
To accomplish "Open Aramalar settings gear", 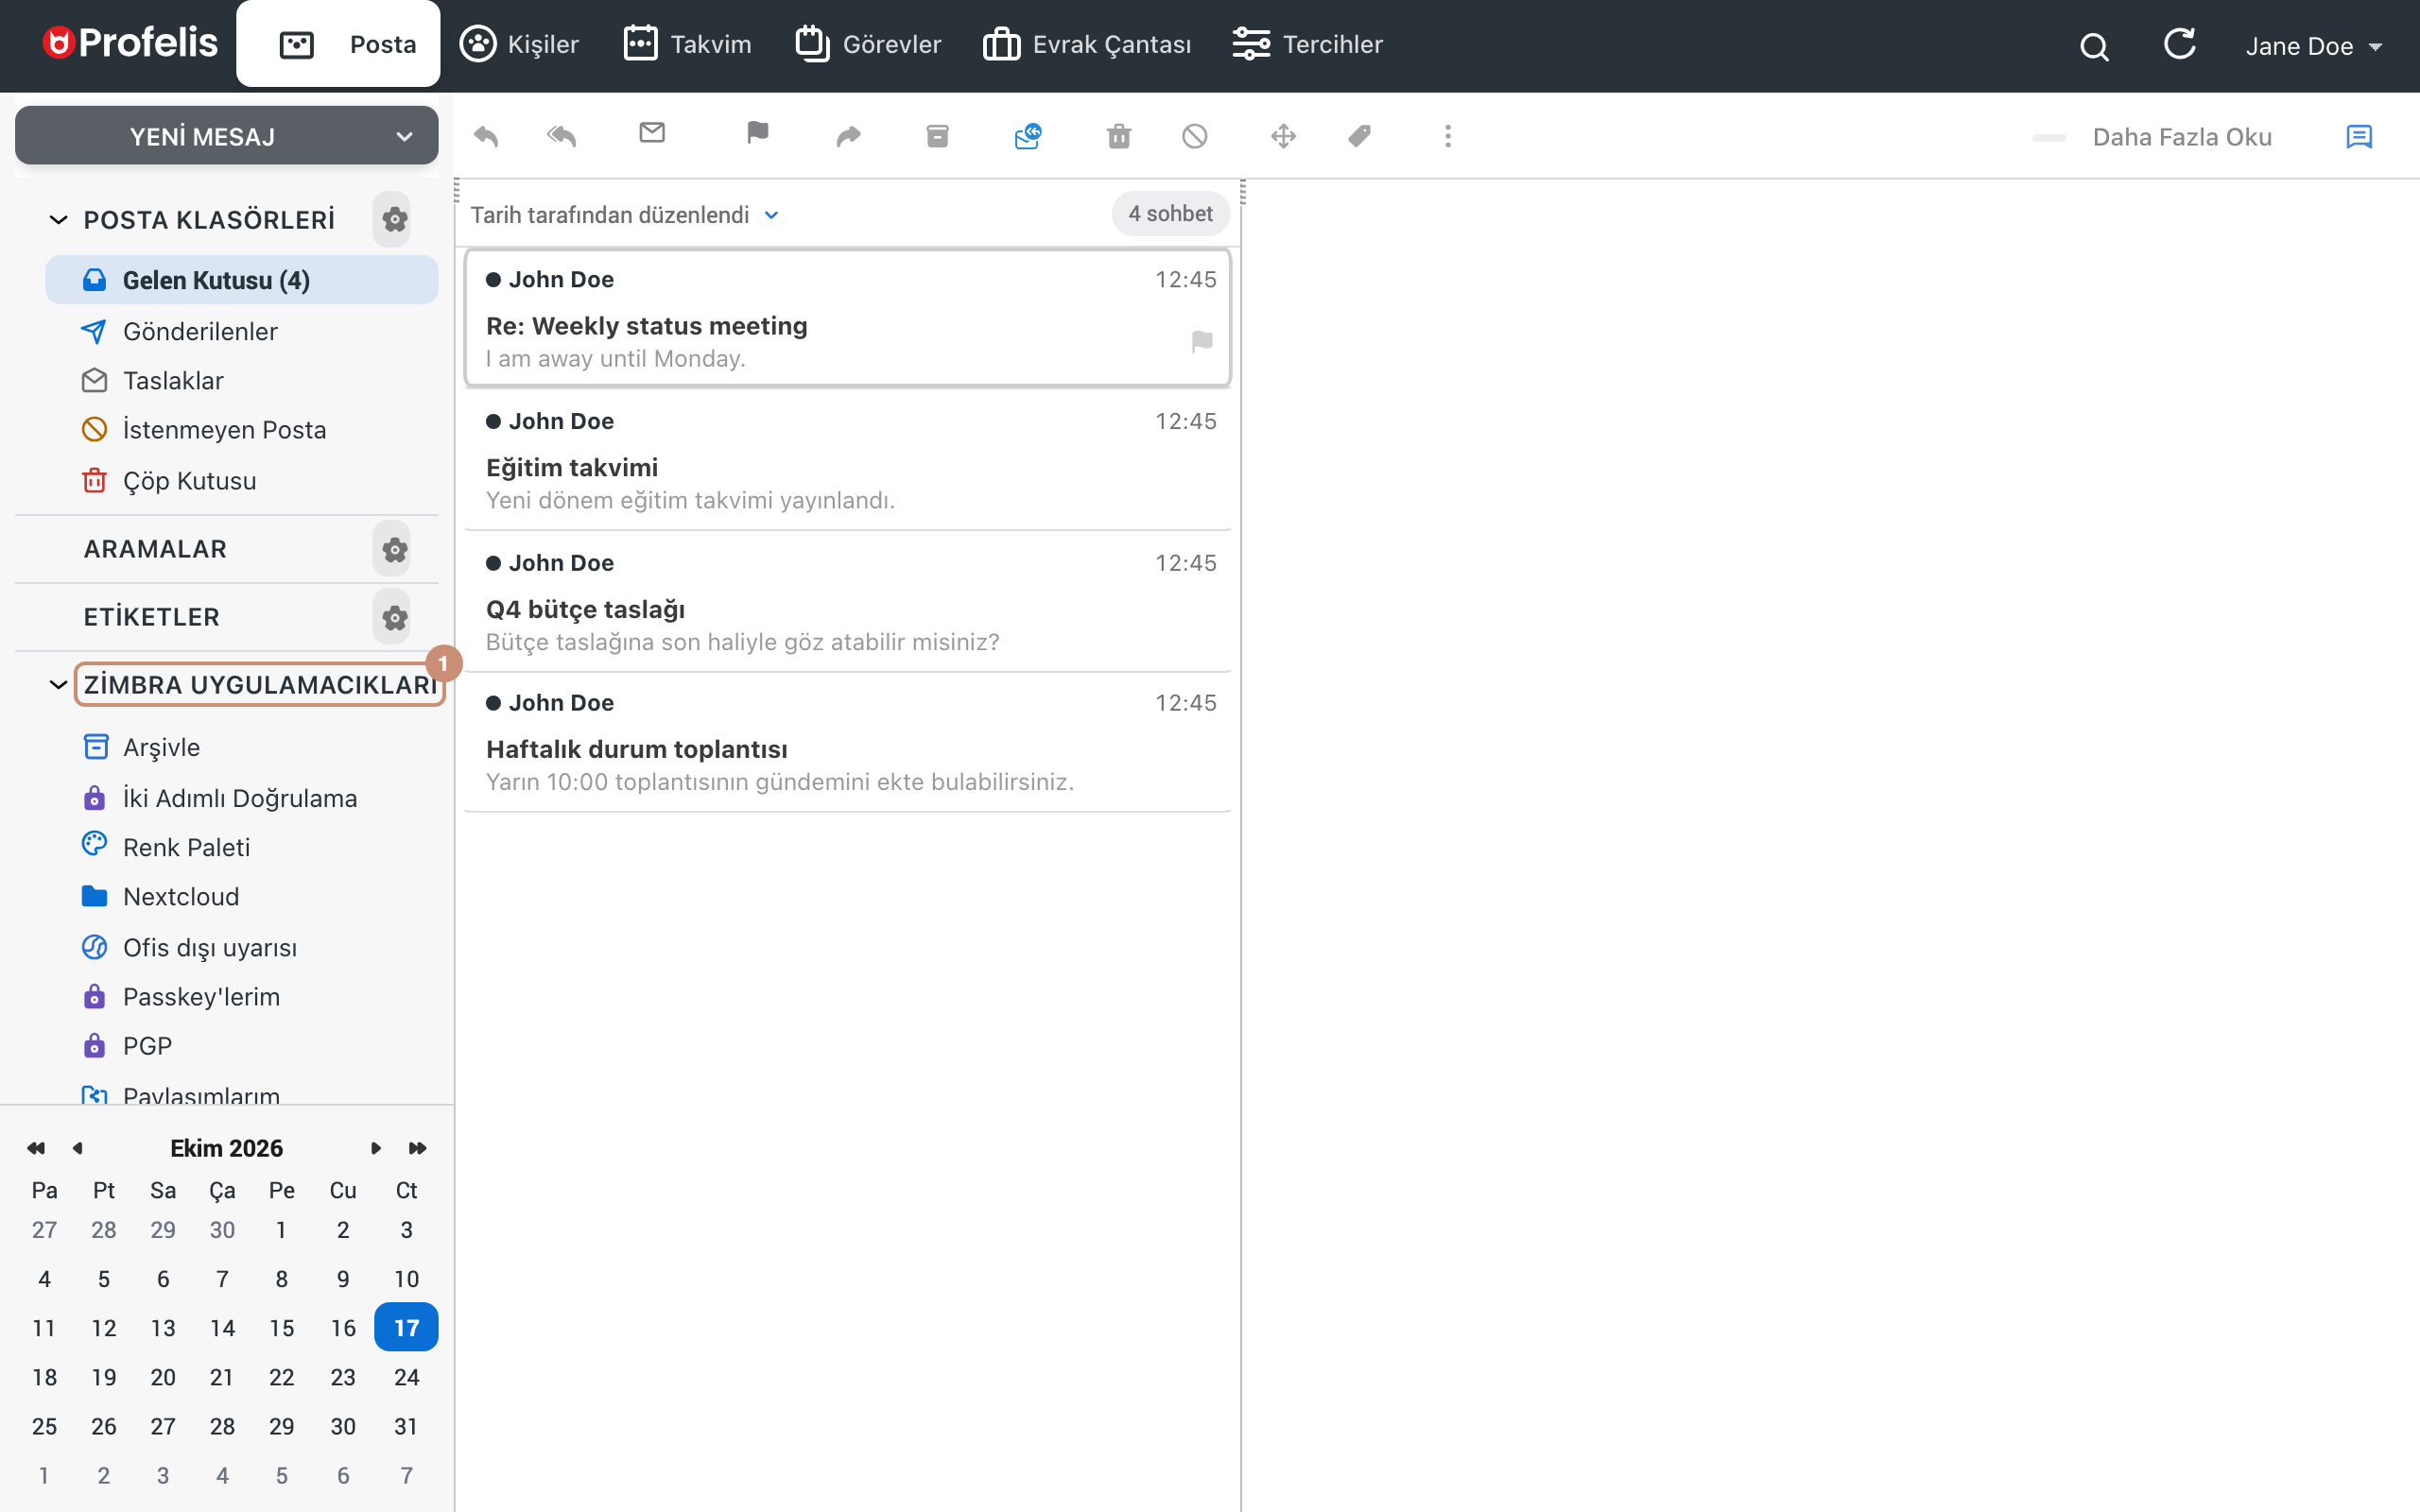I will coord(394,549).
